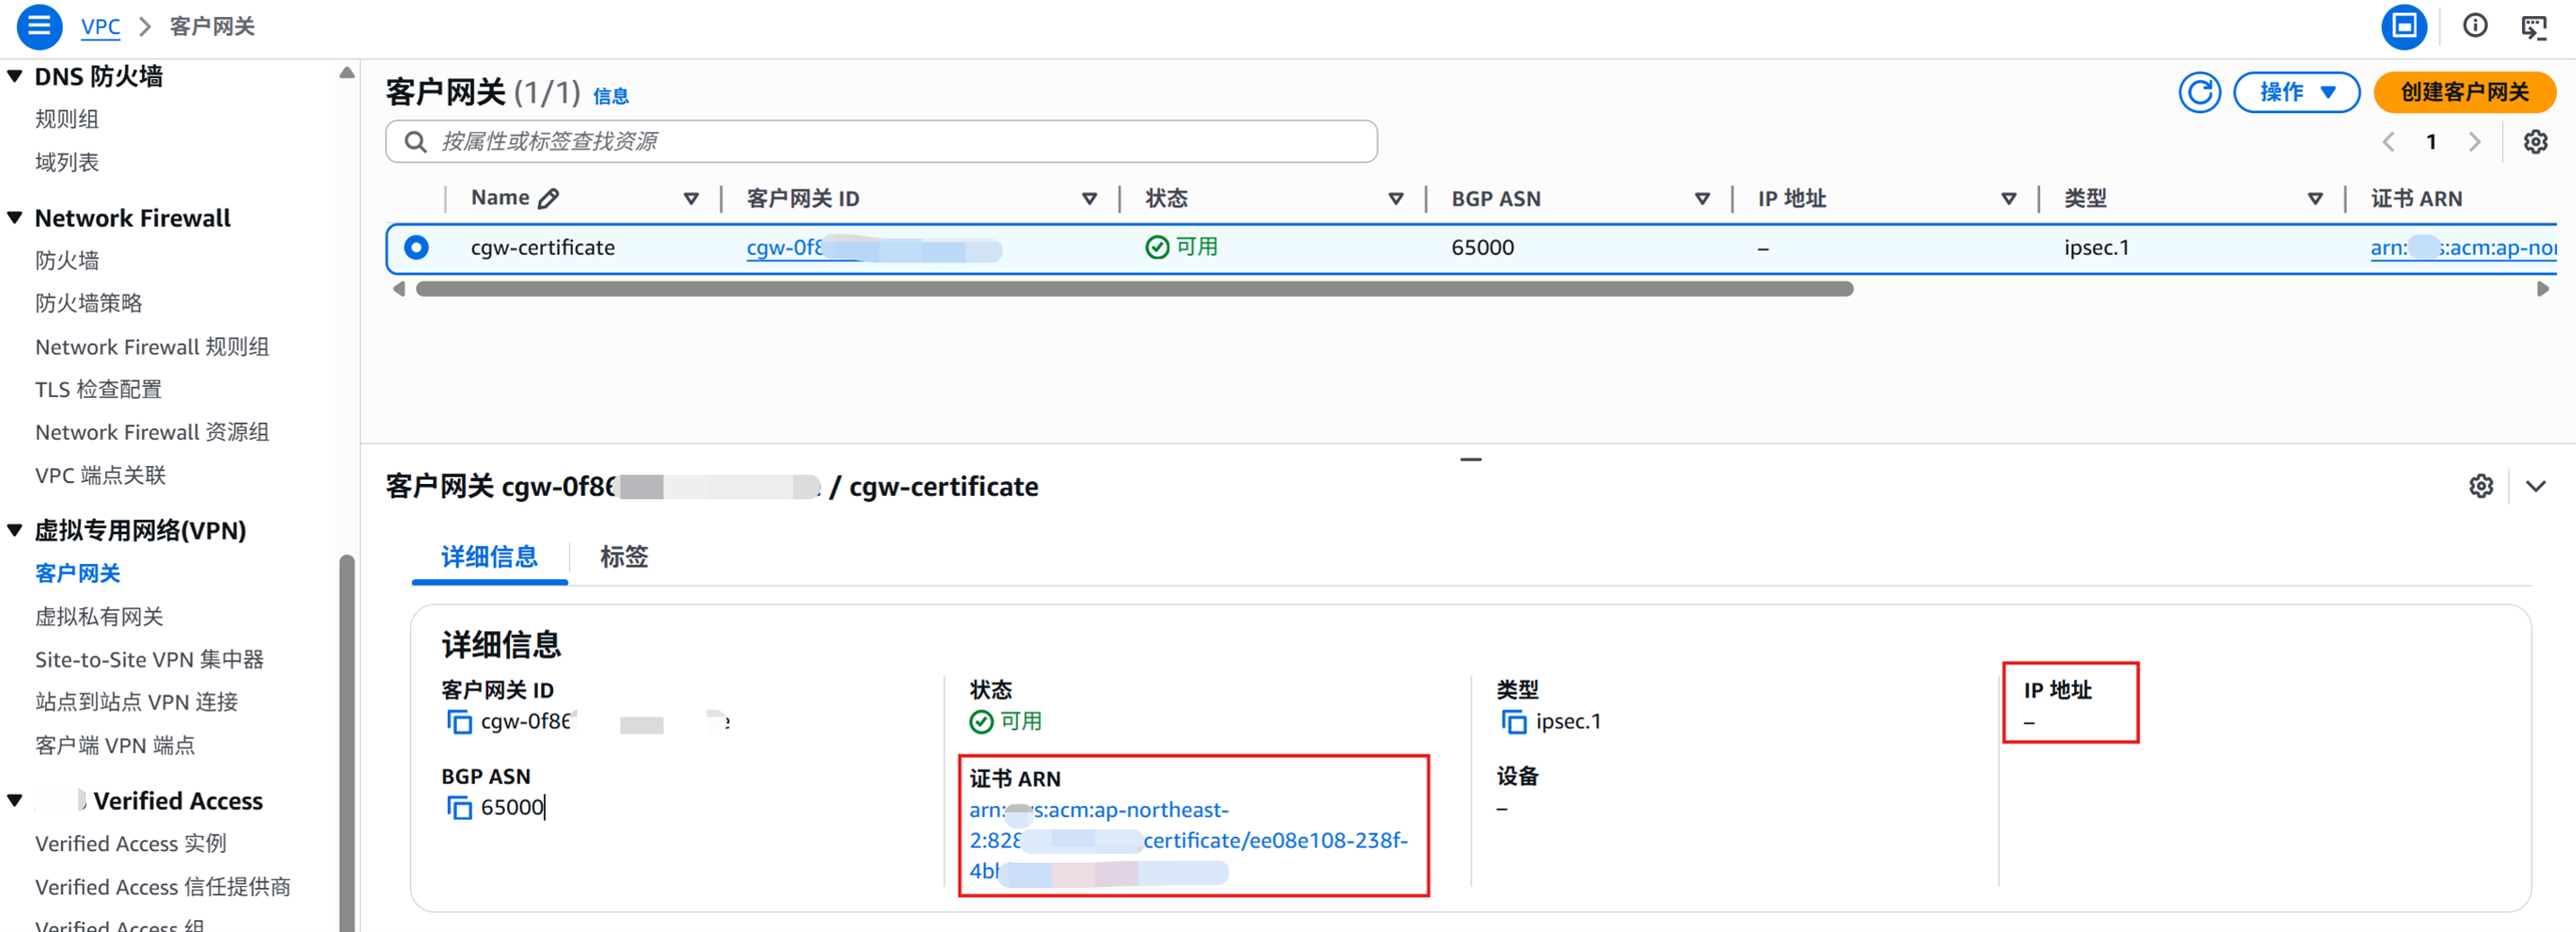Open 防火墙策略 in the sidebar
This screenshot has height=932, width=2576.
[x=89, y=303]
